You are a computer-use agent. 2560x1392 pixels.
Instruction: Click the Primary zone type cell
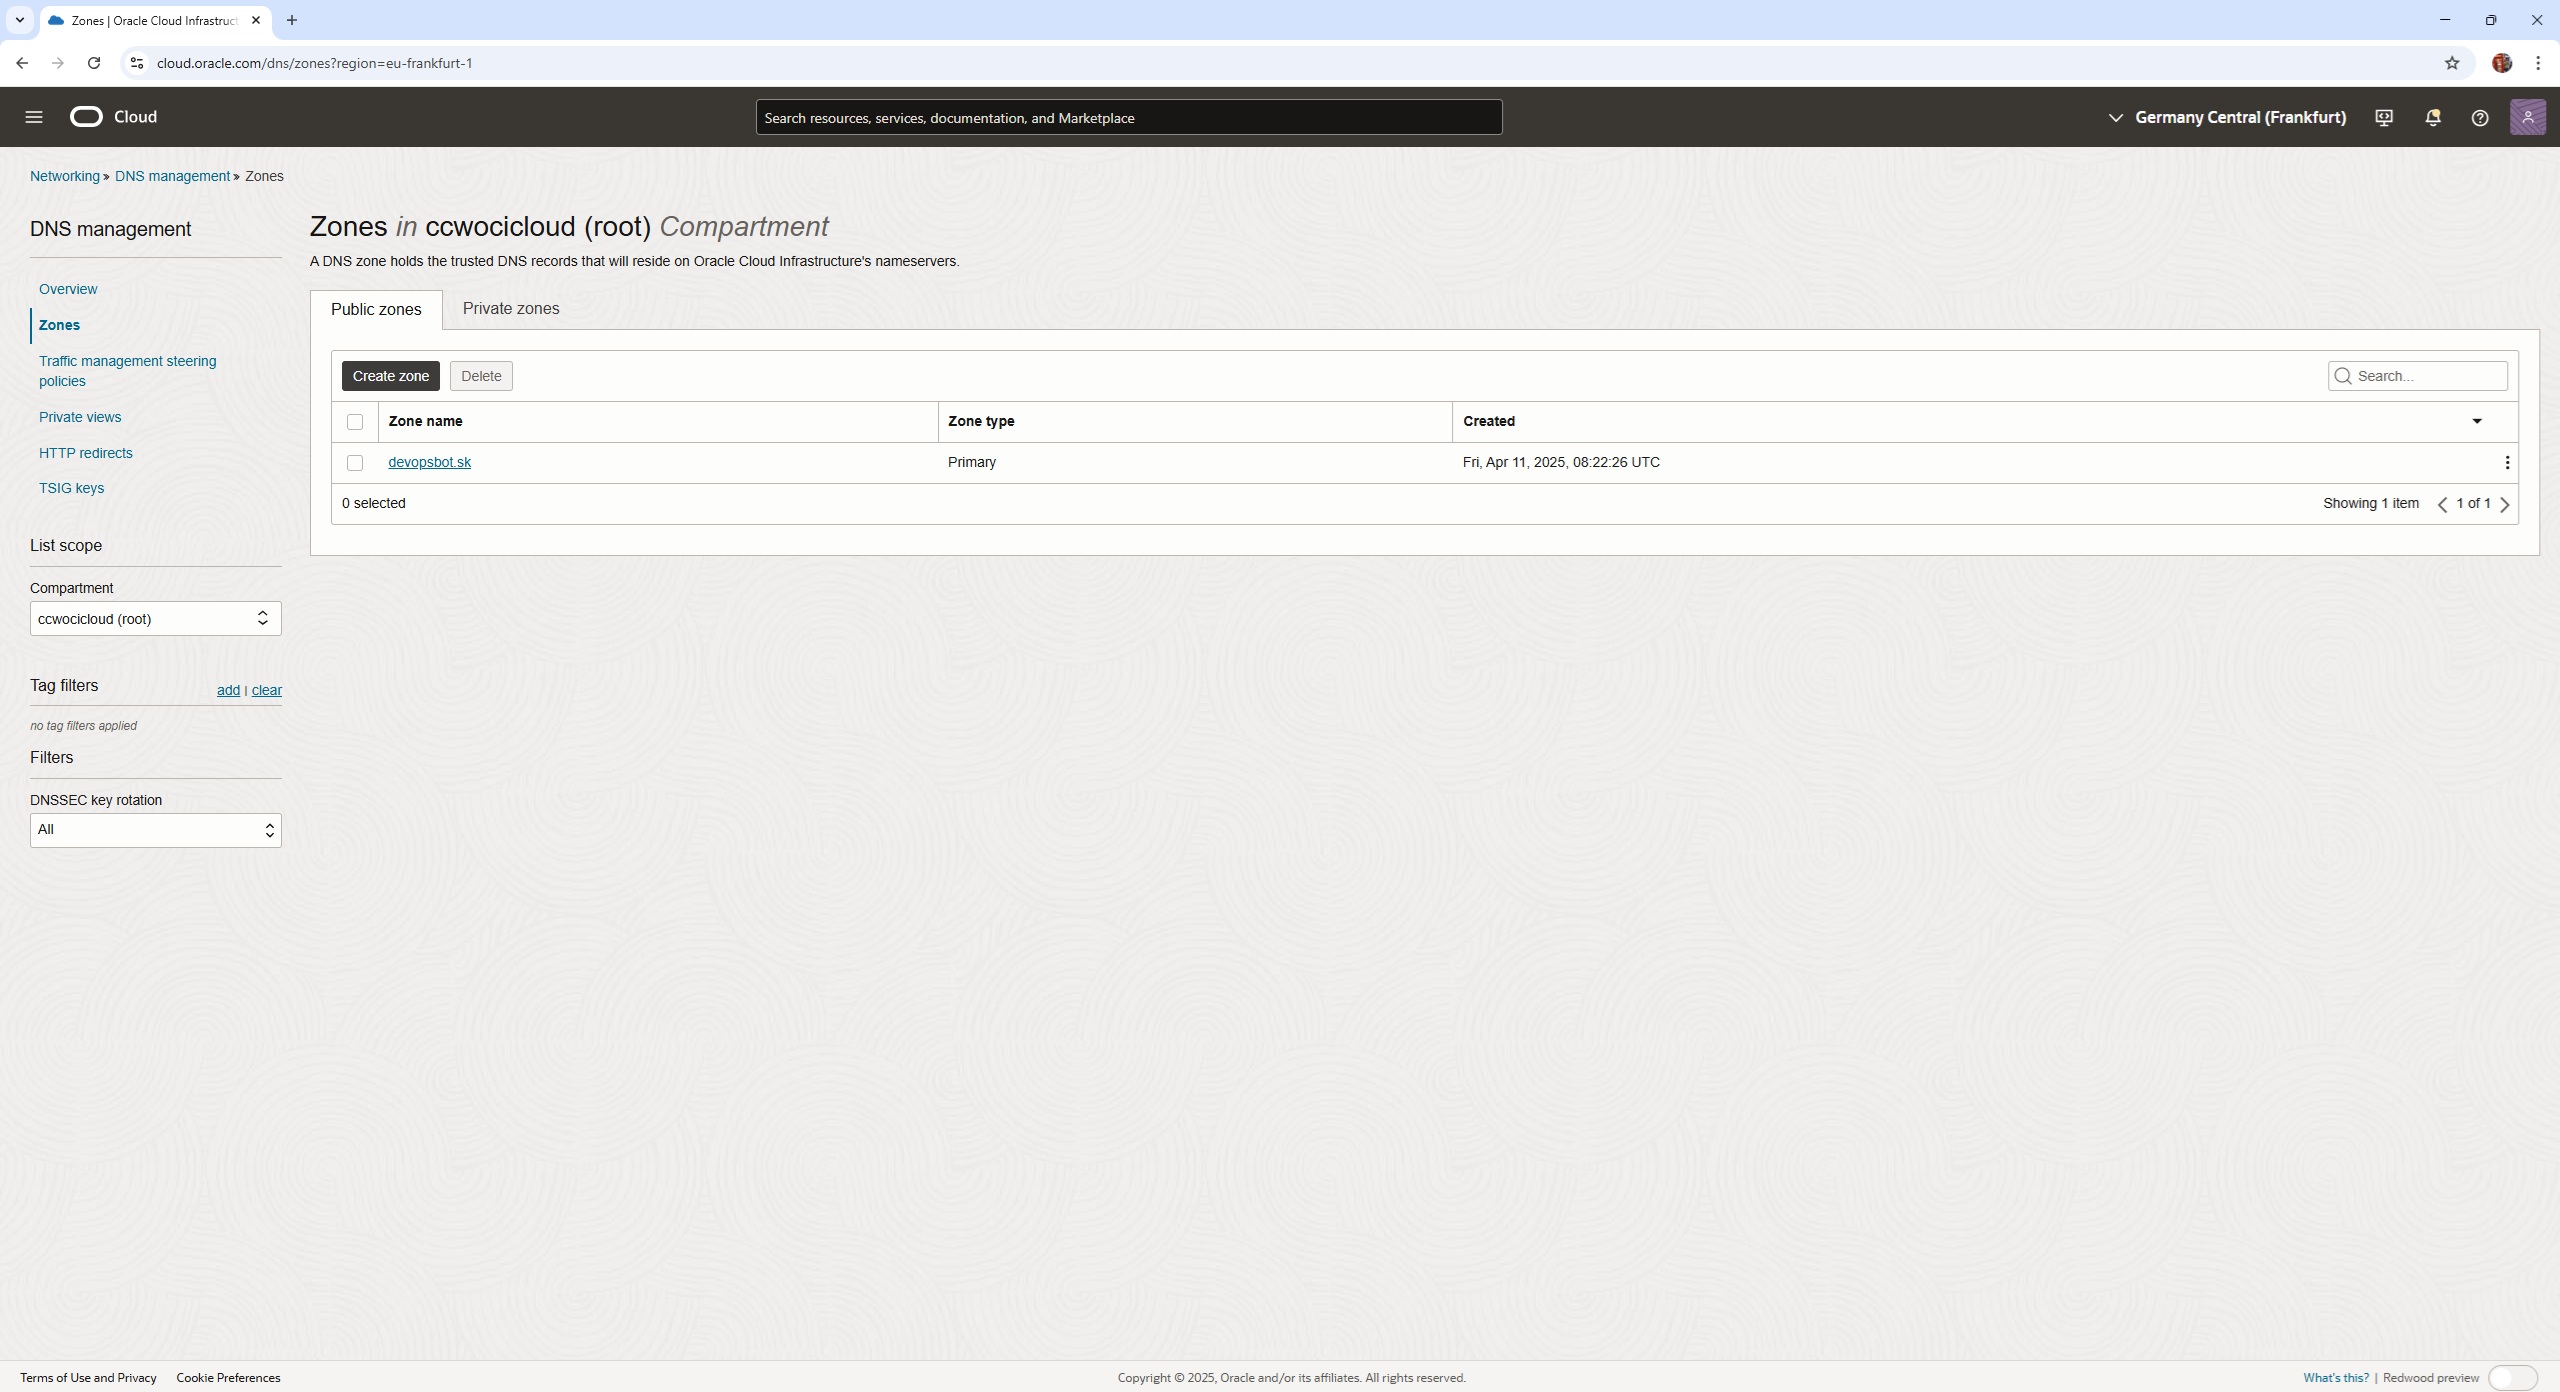(972, 462)
